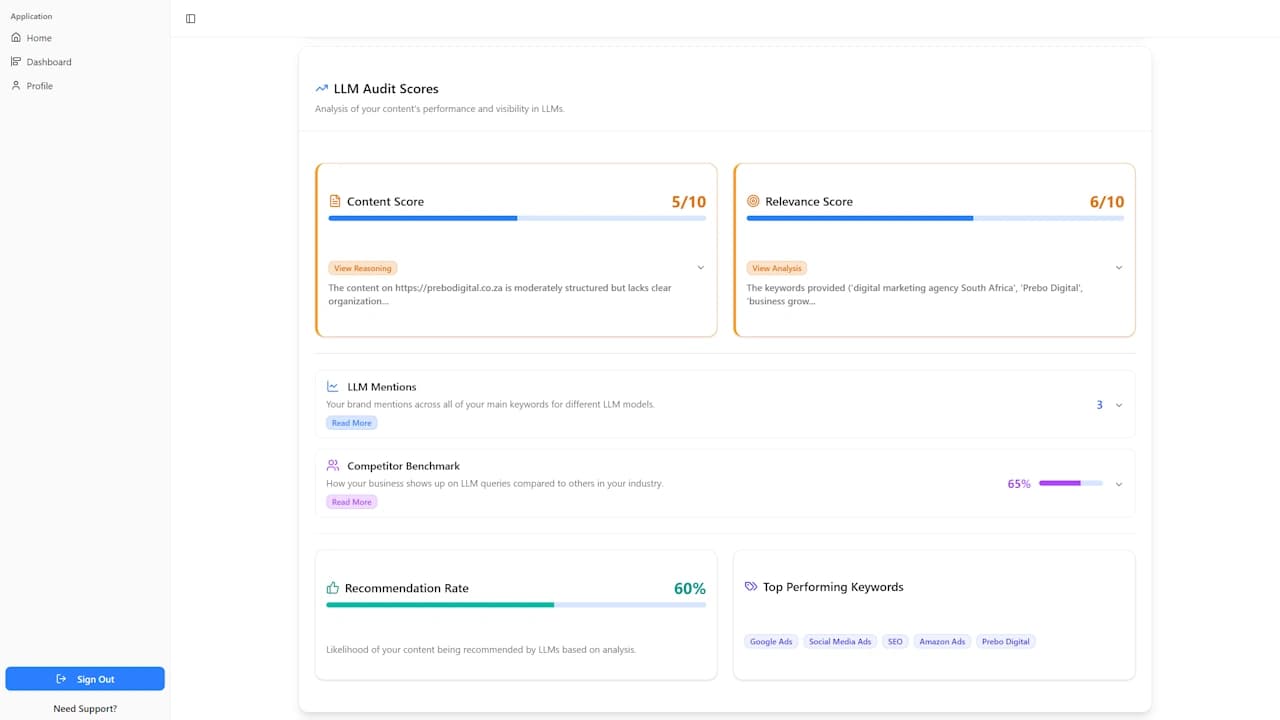This screenshot has width=1280, height=720.
Task: Select the Google Ads keyword chip
Action: click(x=771, y=641)
